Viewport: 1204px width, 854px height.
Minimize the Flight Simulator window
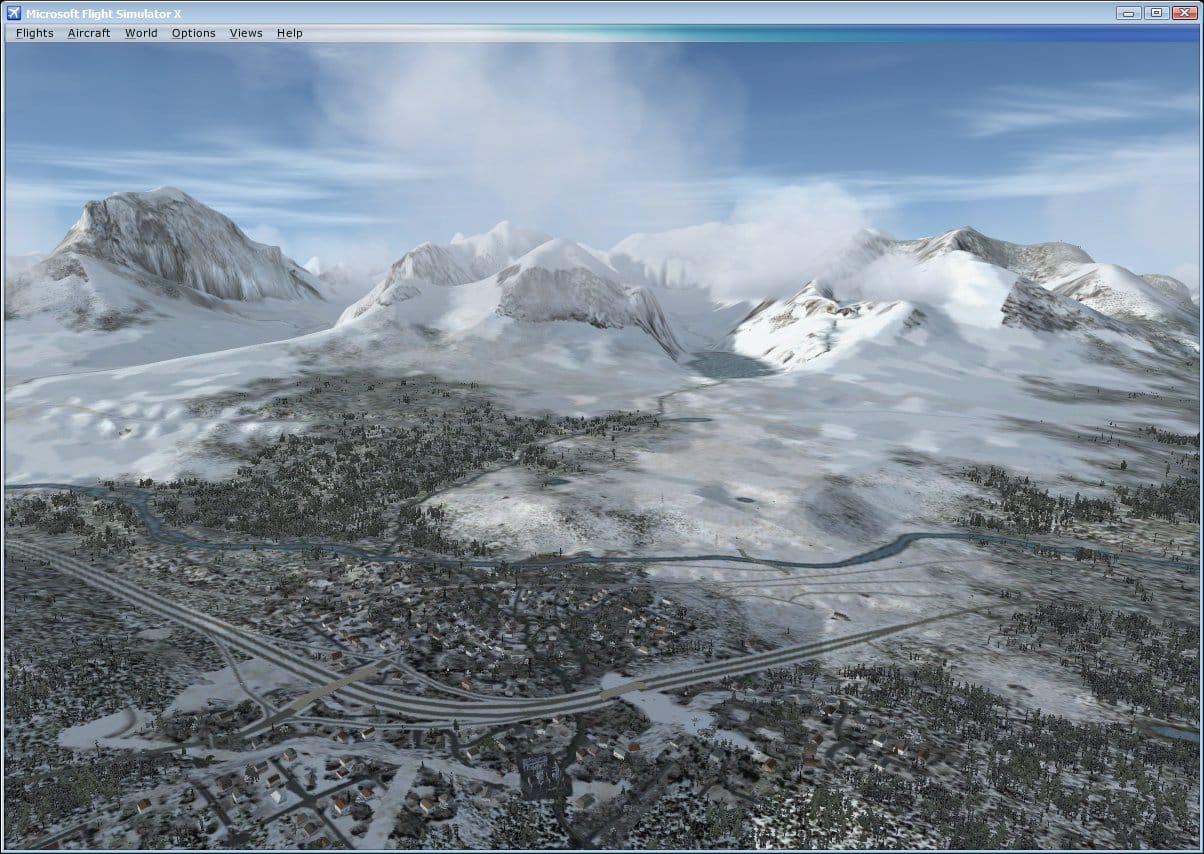(x=1129, y=13)
